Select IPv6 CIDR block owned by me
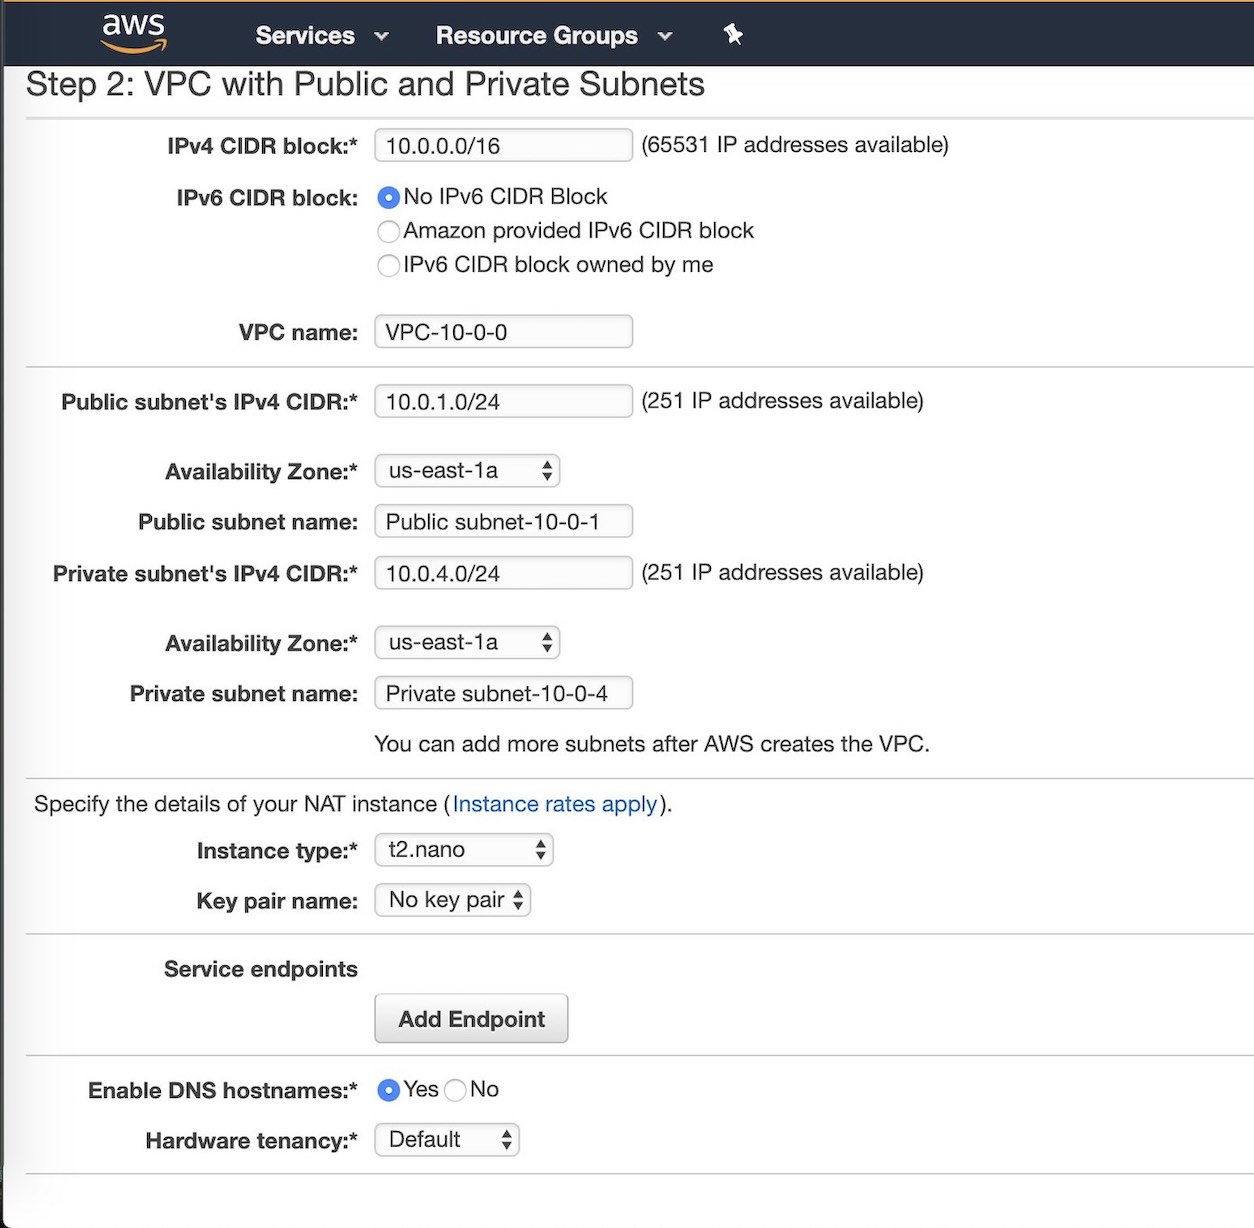 pos(388,265)
